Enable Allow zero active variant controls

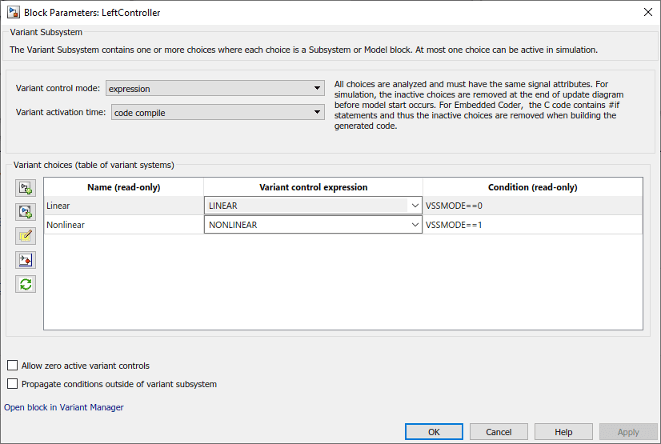12,366
